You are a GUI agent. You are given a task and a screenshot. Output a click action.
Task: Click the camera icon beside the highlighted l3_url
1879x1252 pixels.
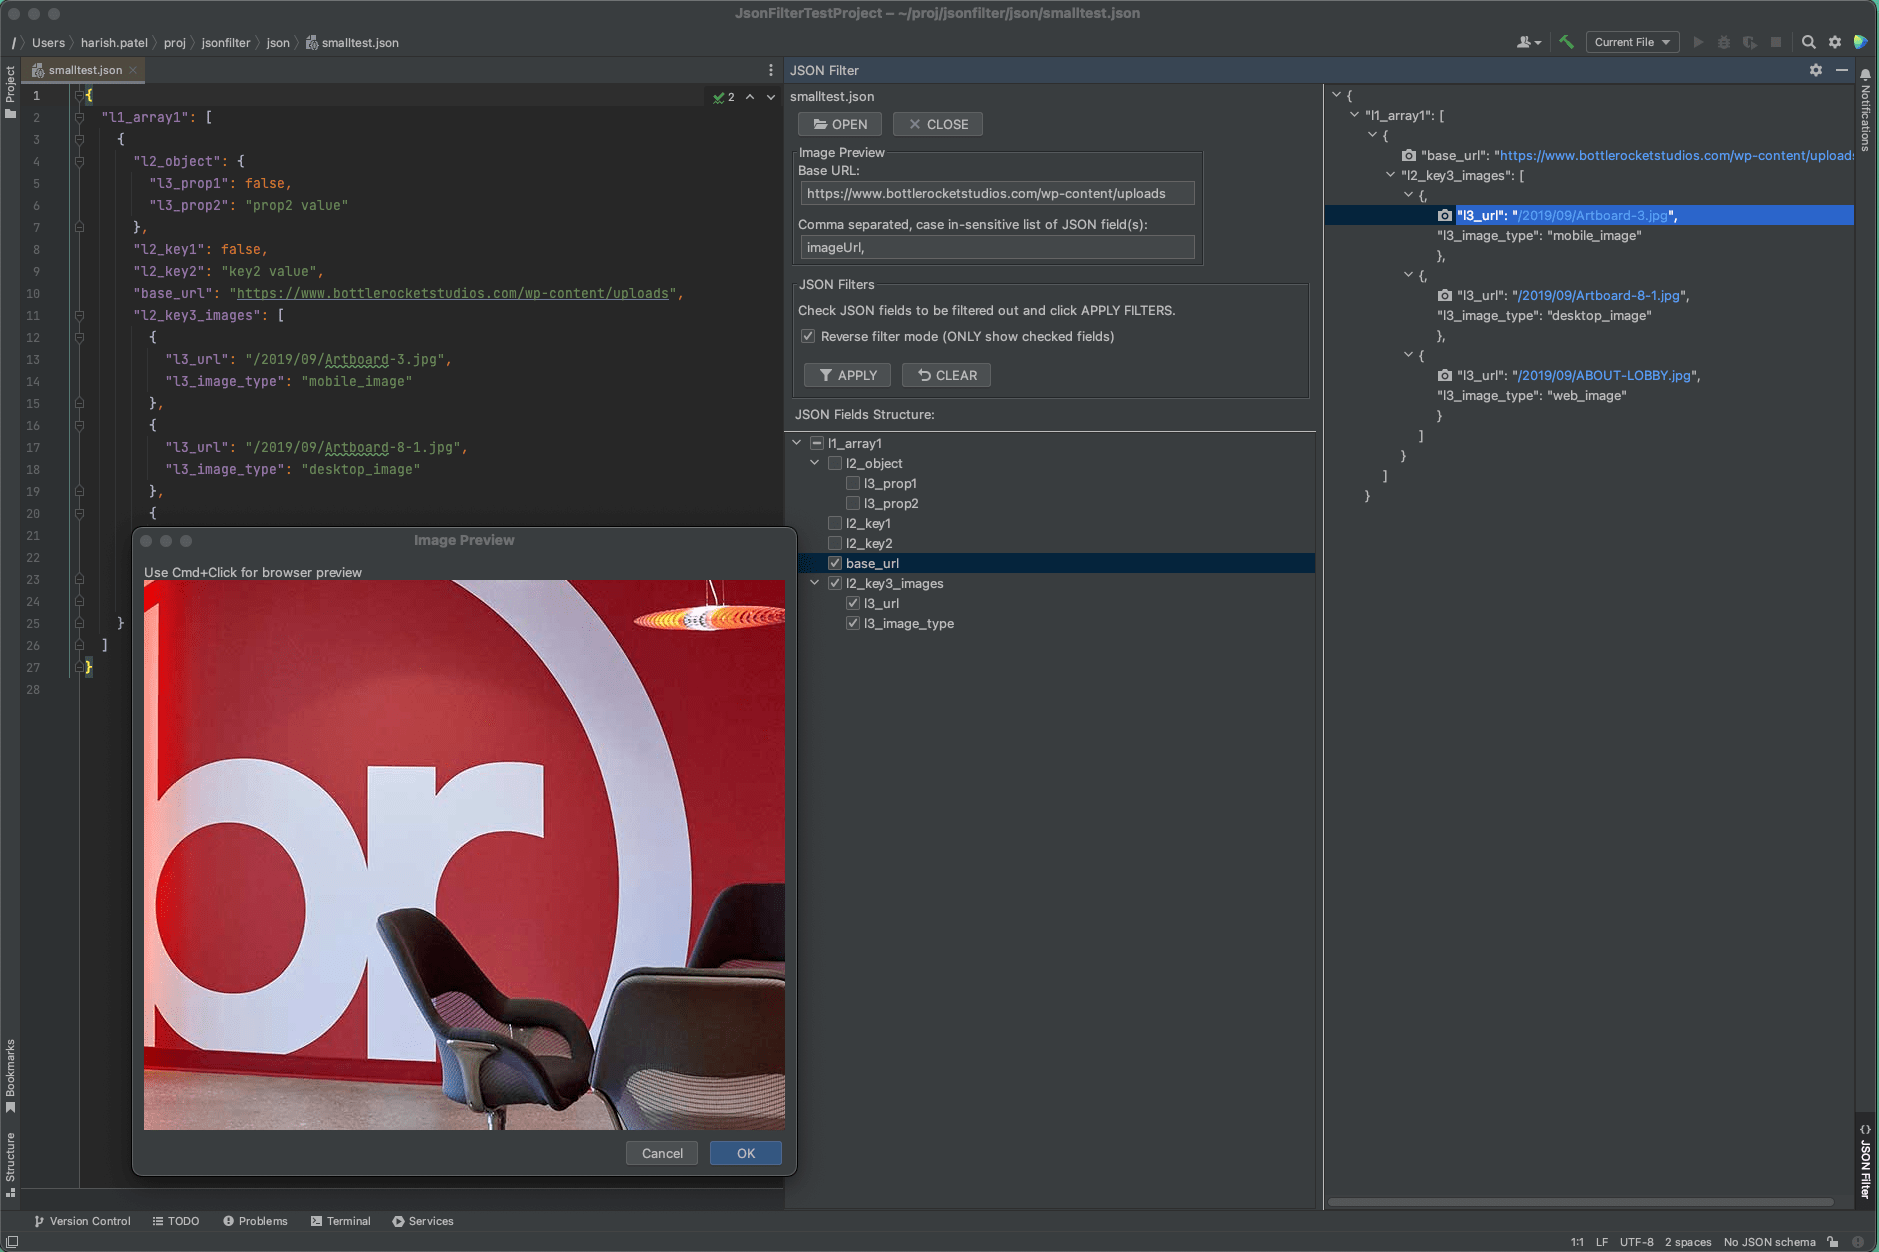pos(1443,215)
